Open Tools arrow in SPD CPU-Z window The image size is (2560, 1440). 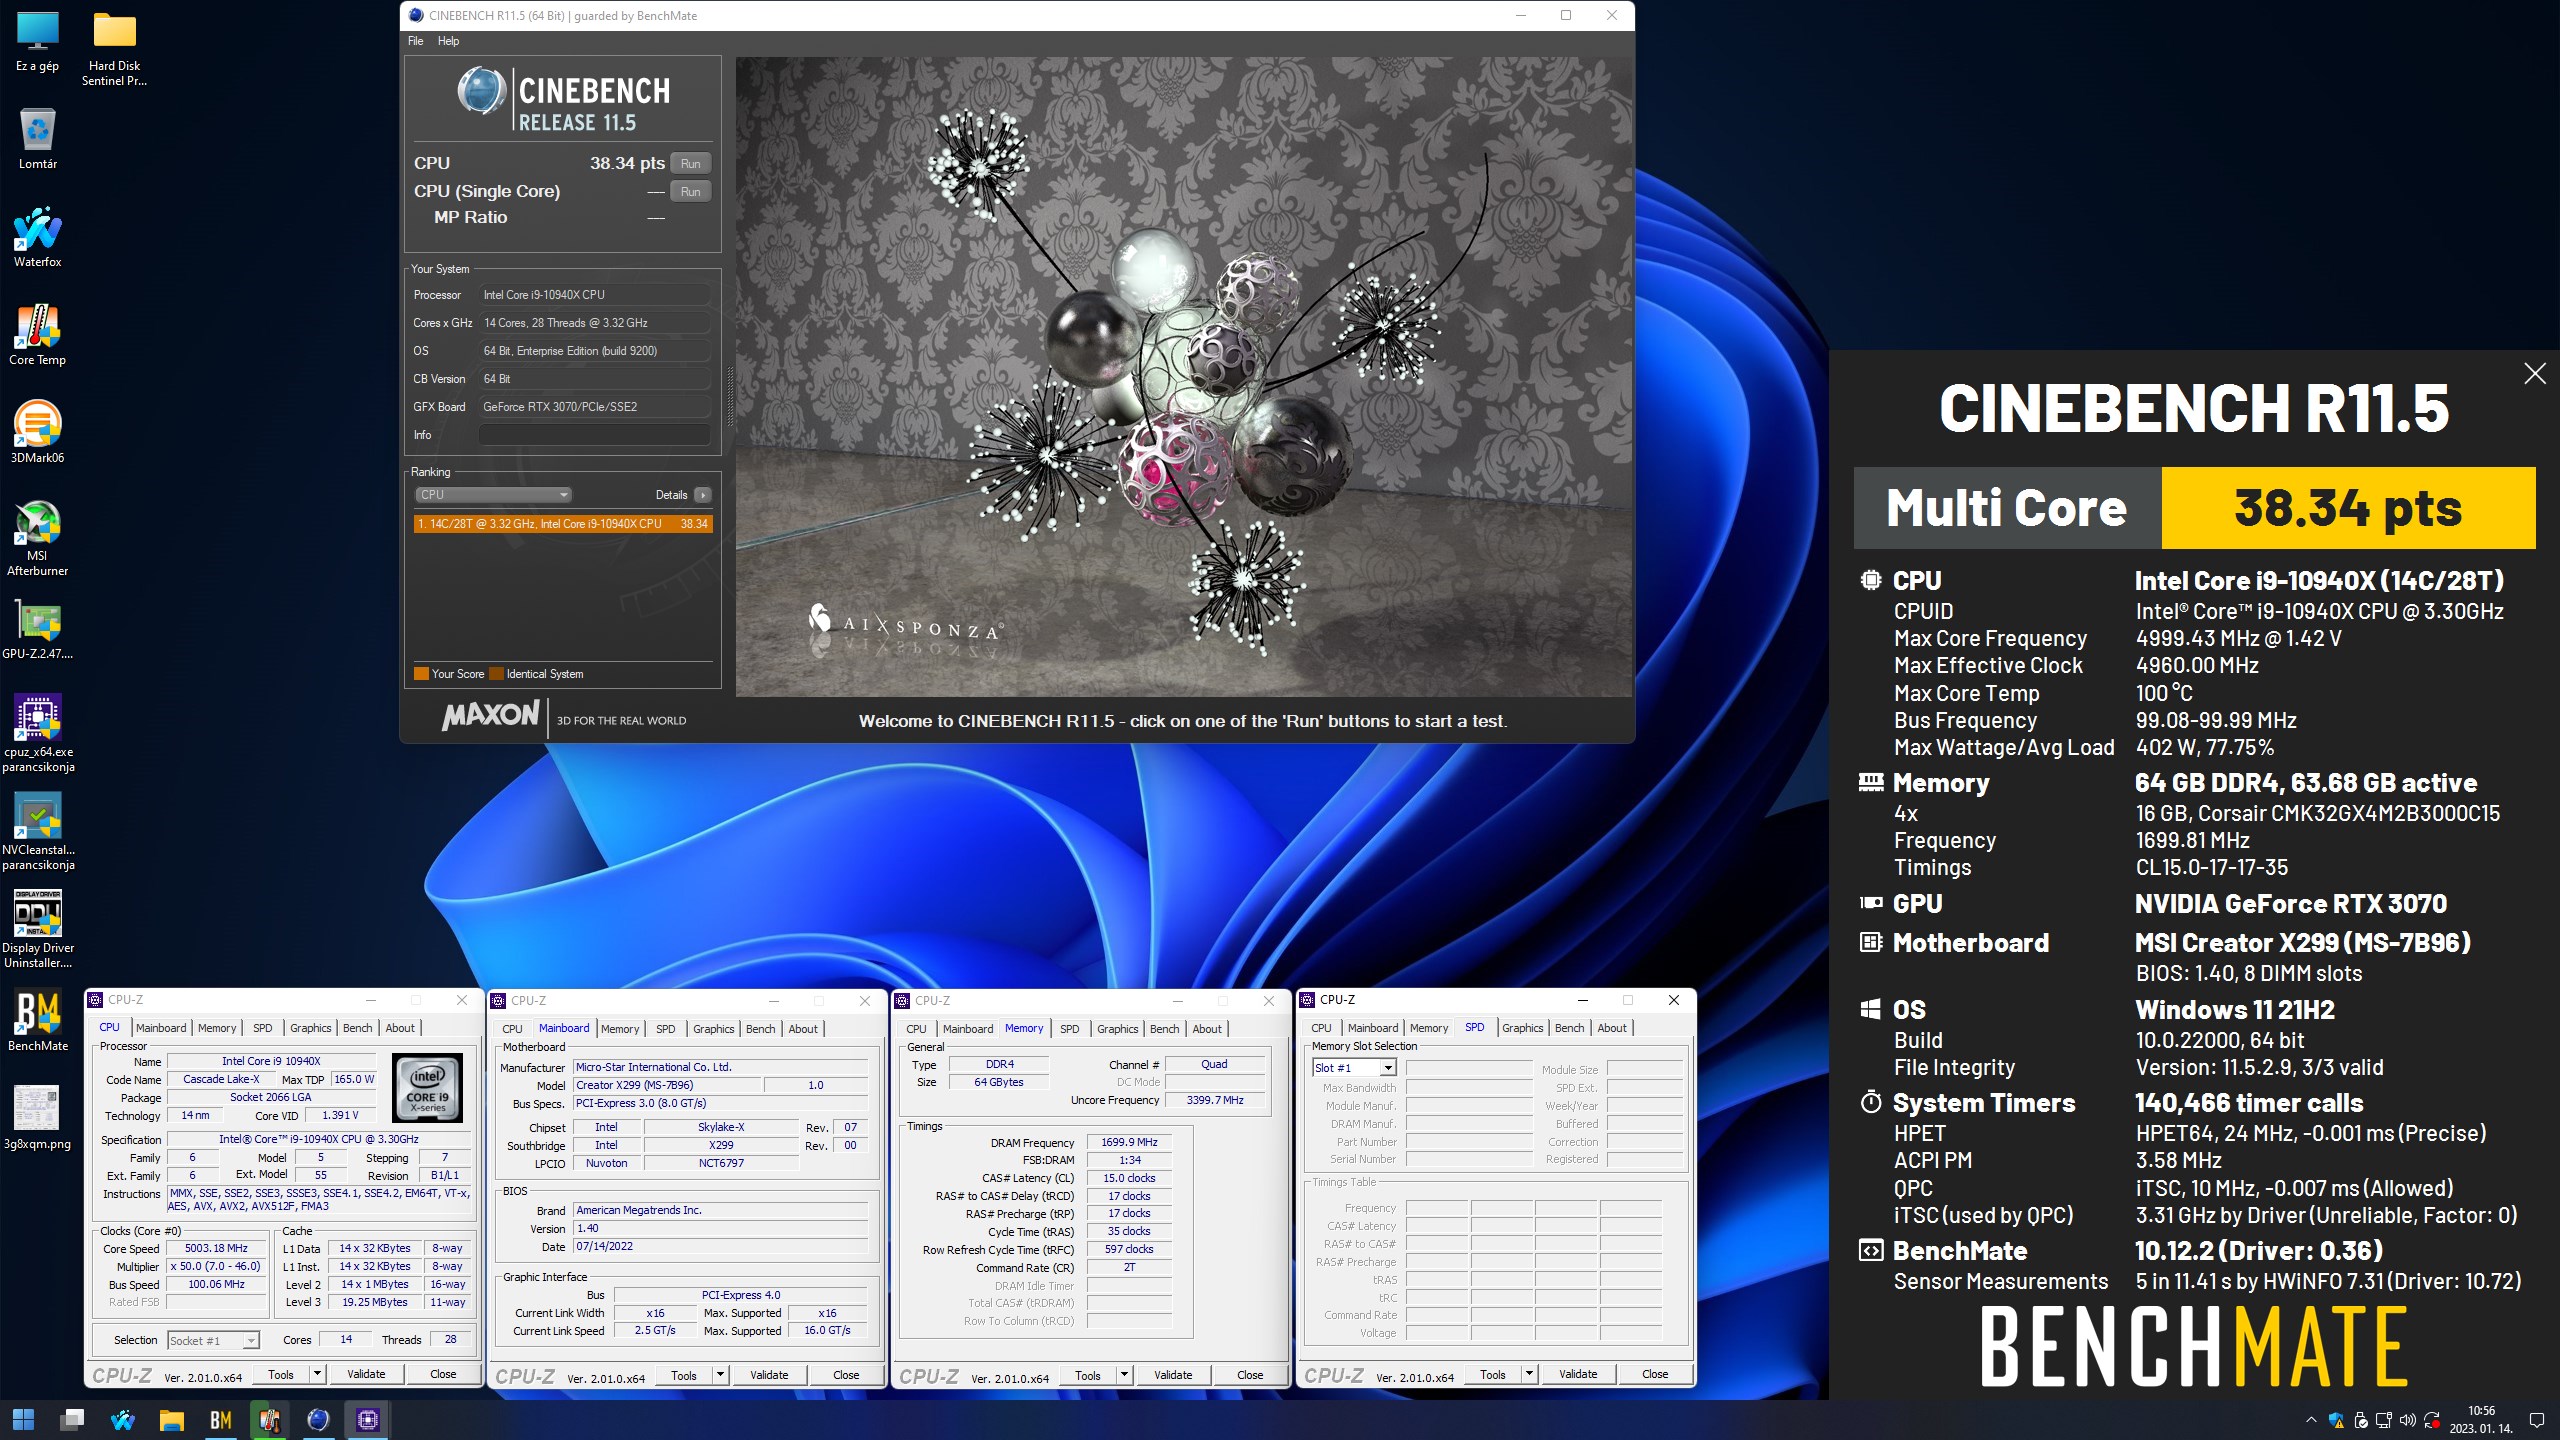[1529, 1374]
